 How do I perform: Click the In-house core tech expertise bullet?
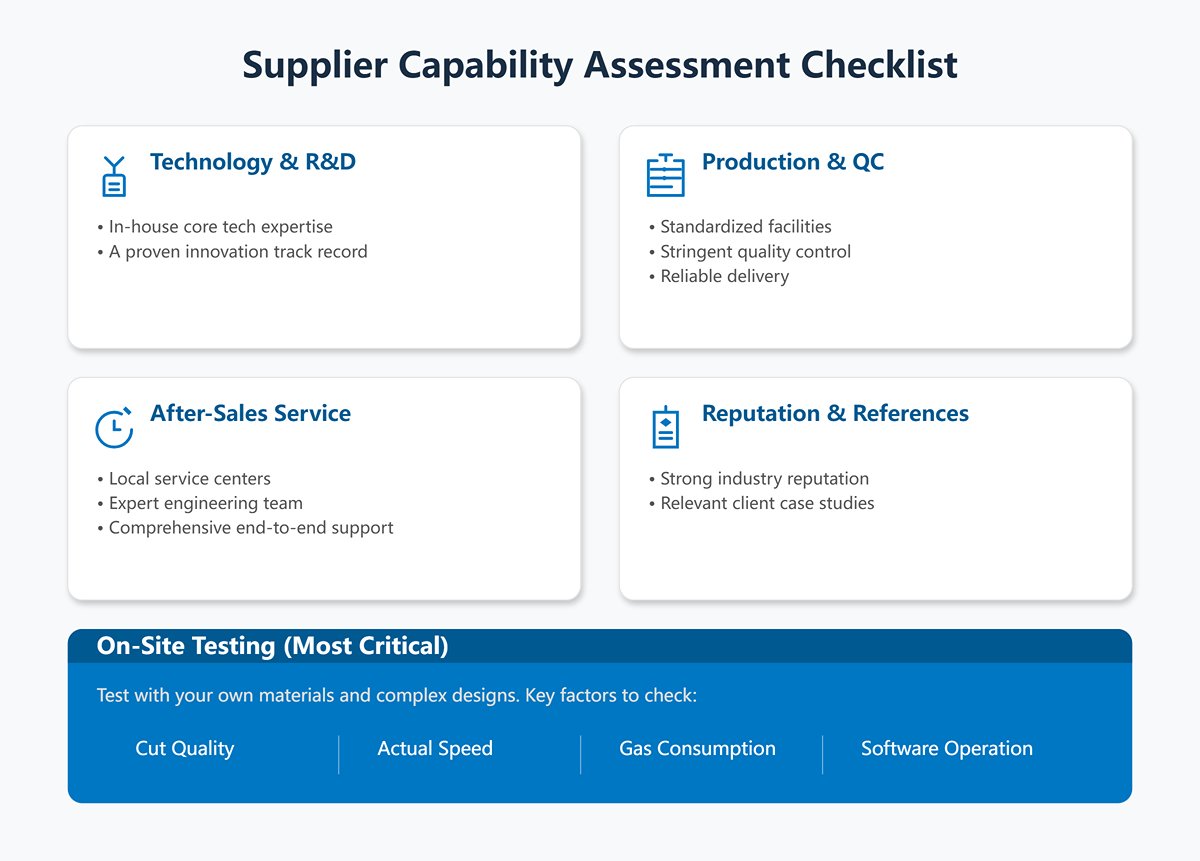click(220, 227)
